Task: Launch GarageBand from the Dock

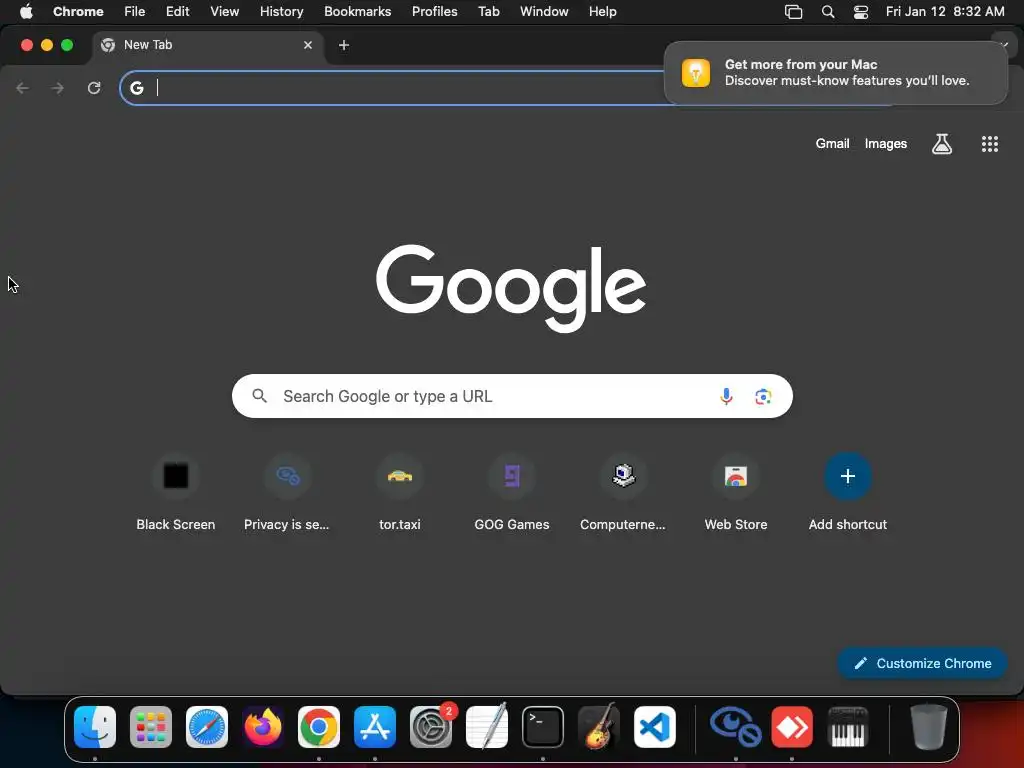Action: (x=599, y=727)
